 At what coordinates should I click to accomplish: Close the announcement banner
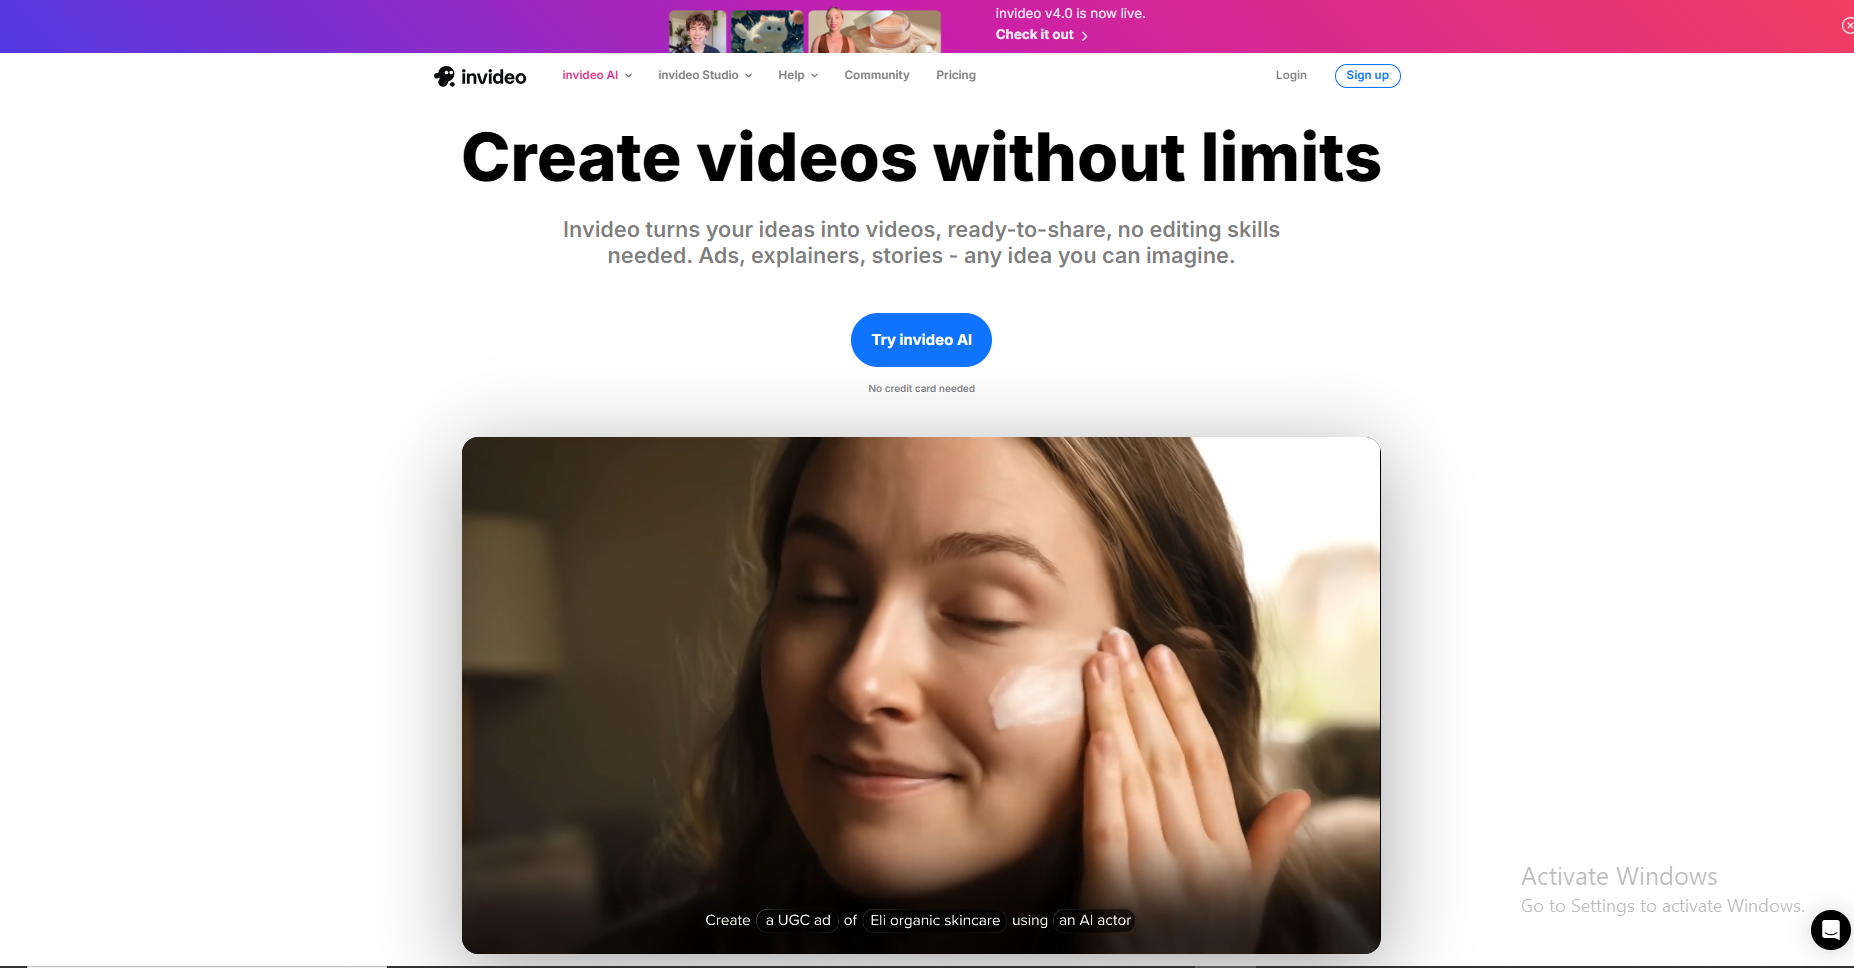[x=1847, y=25]
